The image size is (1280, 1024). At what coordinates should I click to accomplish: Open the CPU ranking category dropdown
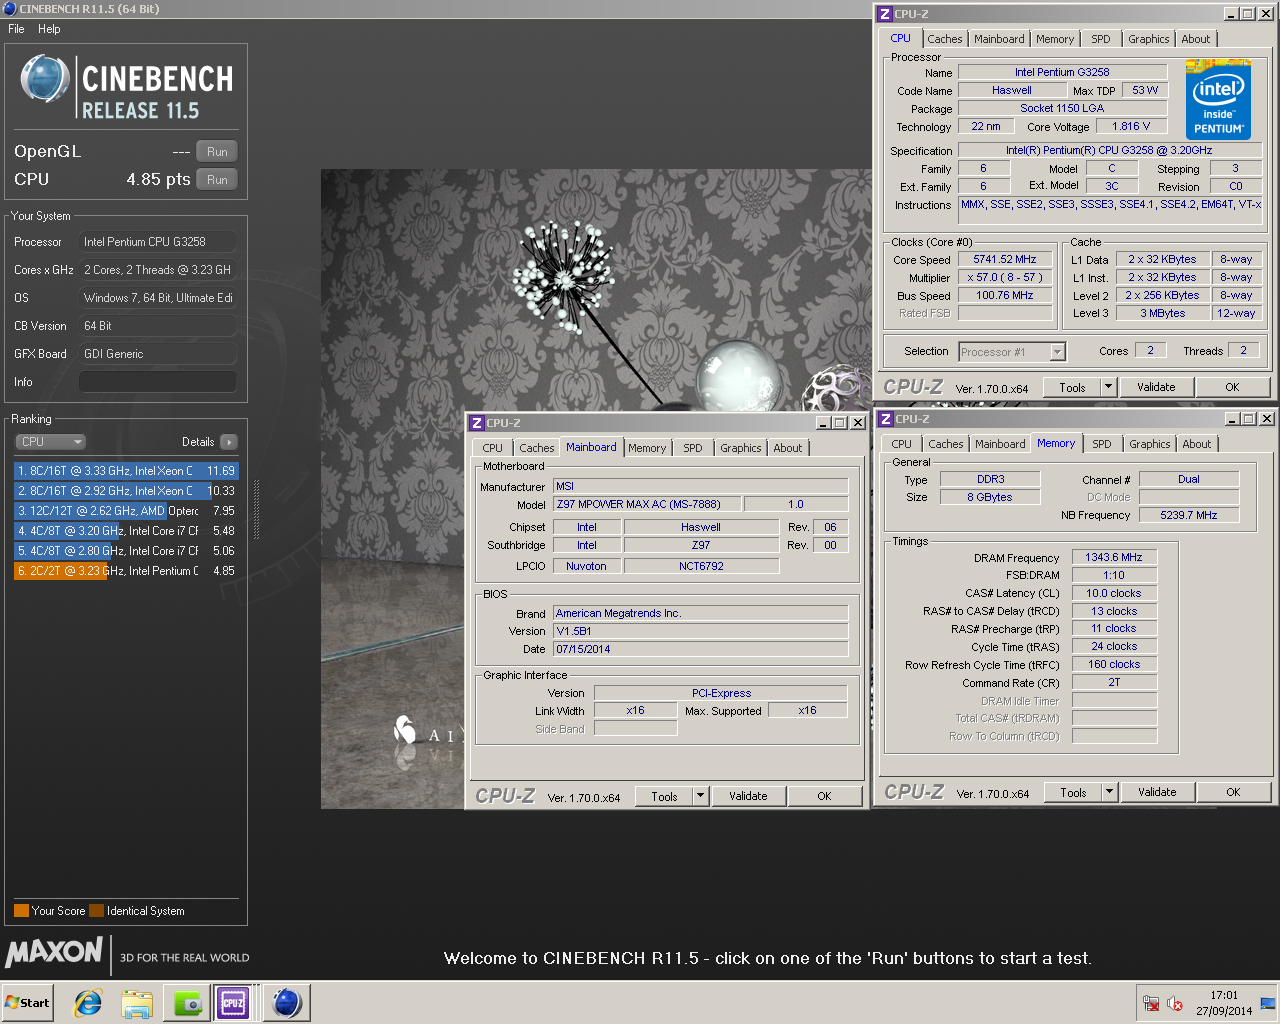coord(50,442)
